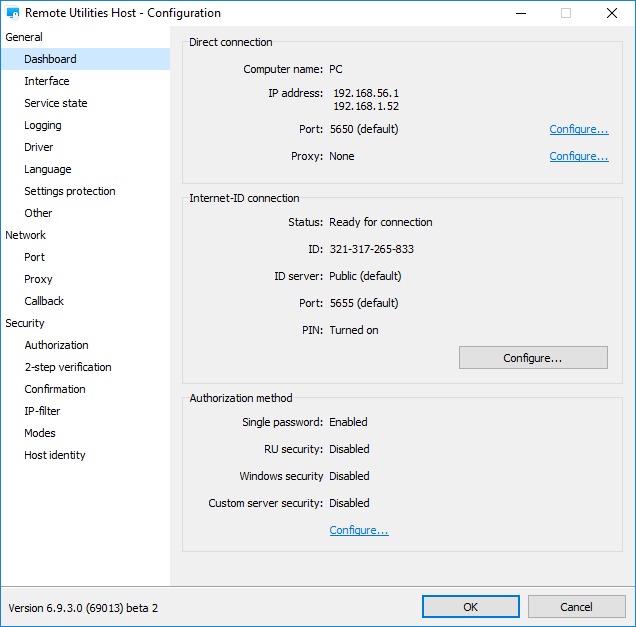Click the Custom server security Disabled value
Screen dimensions: 636x627
(x=349, y=503)
